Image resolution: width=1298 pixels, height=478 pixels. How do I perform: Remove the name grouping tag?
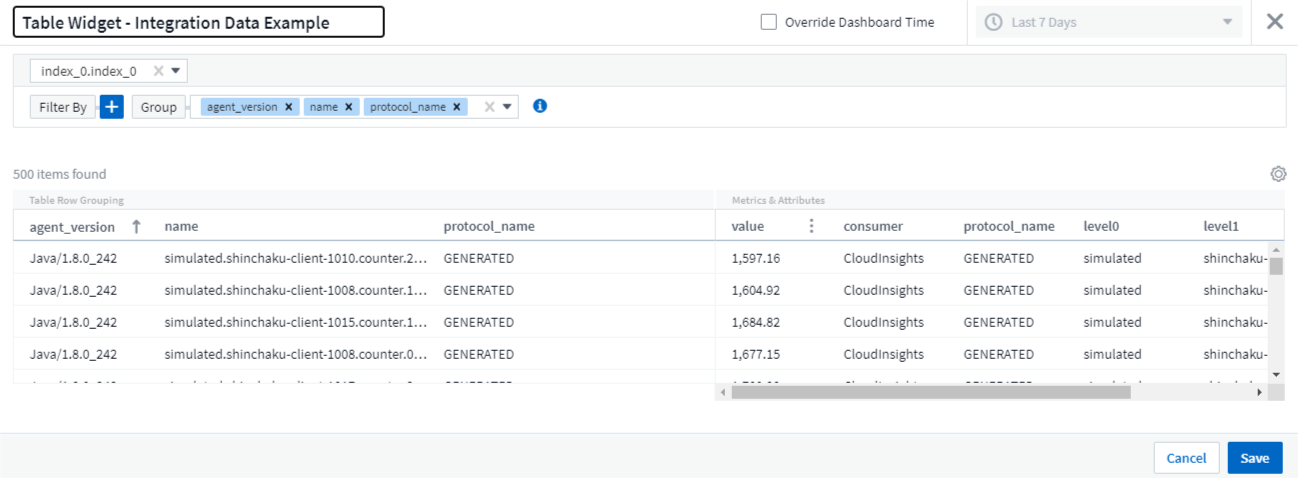pyautogui.click(x=349, y=107)
